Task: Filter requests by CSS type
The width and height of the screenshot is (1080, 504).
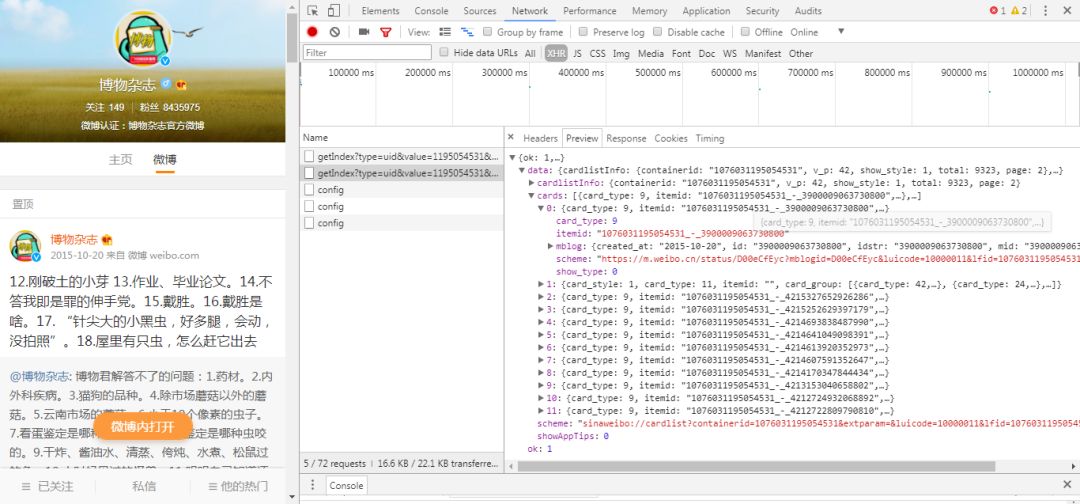Action: pos(597,53)
